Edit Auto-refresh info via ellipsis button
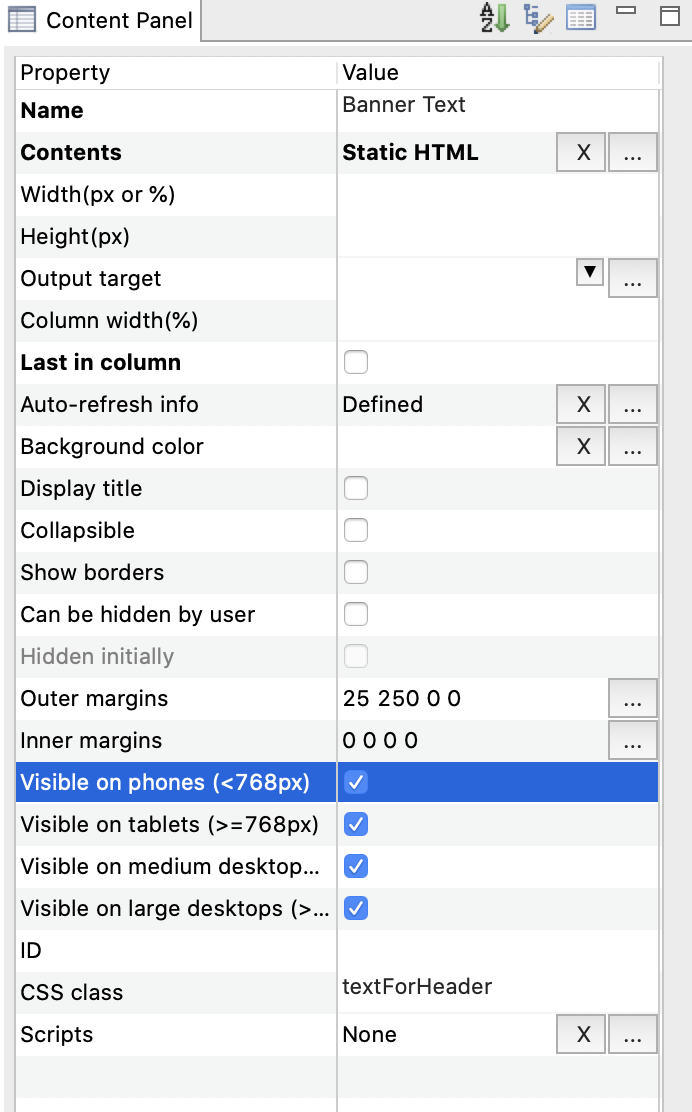This screenshot has height=1112, width=692. (x=633, y=404)
